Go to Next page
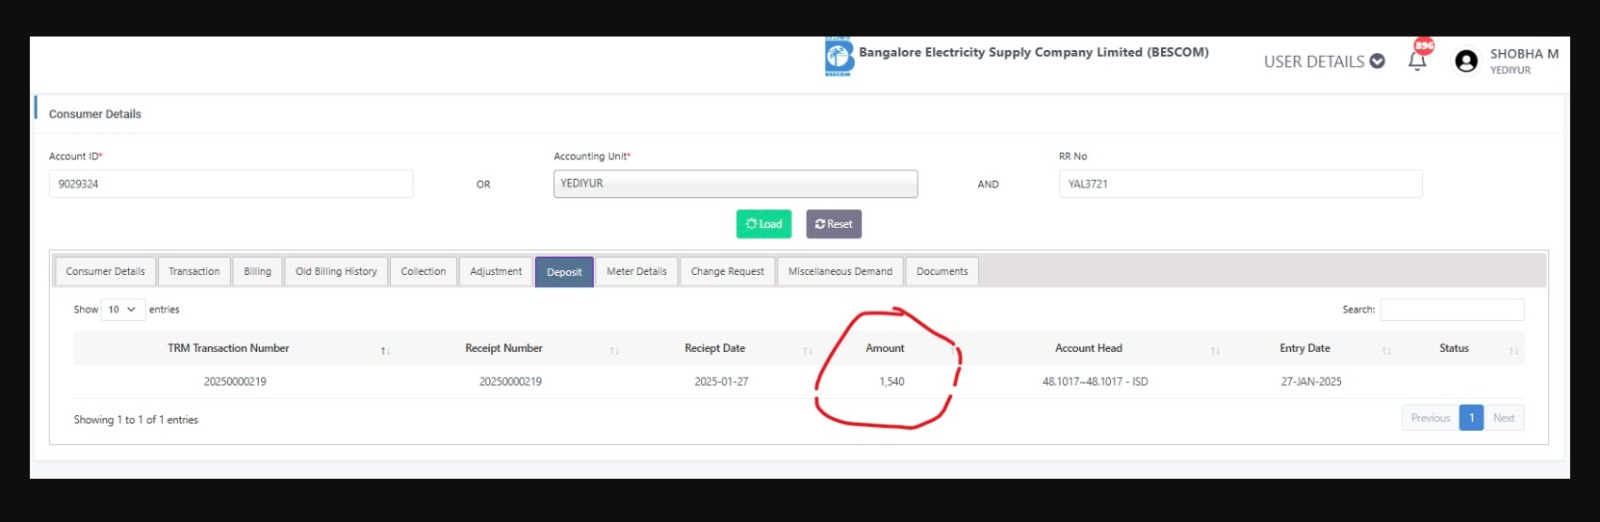This screenshot has width=1600, height=522. pos(1504,418)
